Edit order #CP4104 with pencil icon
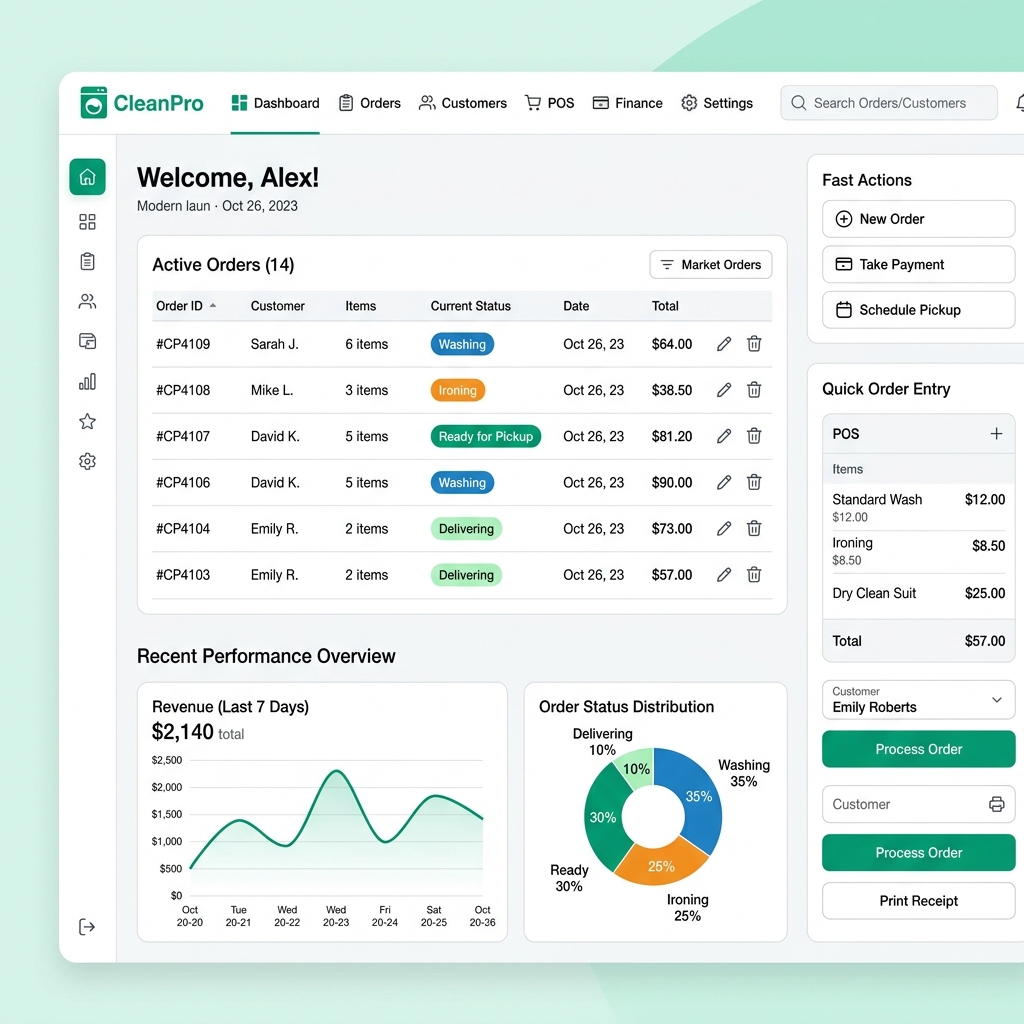Screen dimensions: 1024x1024 point(724,529)
